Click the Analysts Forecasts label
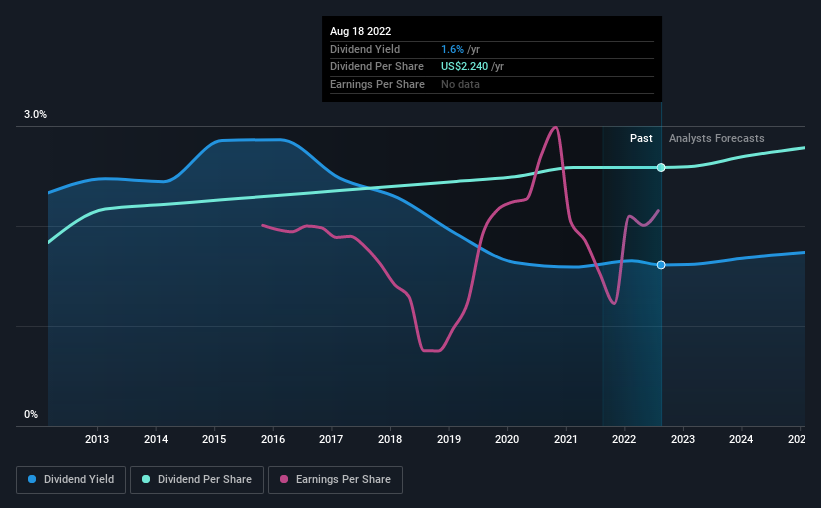Image resolution: width=821 pixels, height=508 pixels. 716,138
